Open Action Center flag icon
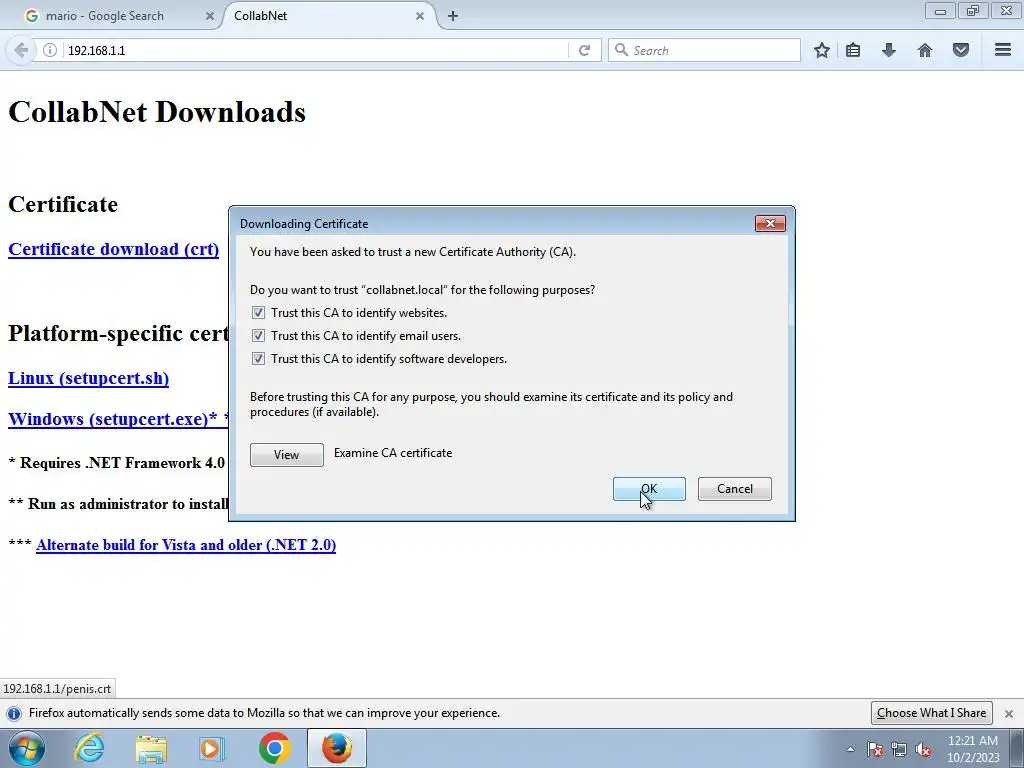1024x768 pixels. click(x=875, y=749)
